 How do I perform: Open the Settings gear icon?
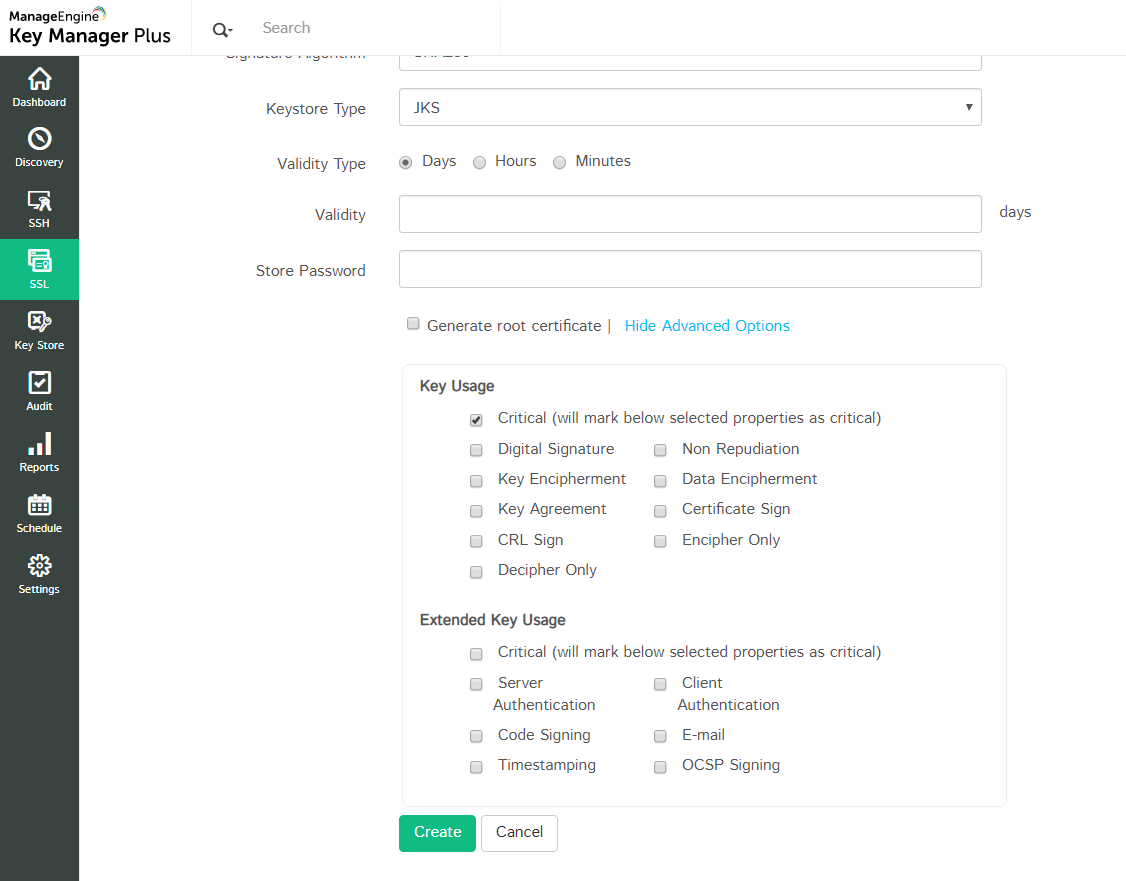point(39,566)
